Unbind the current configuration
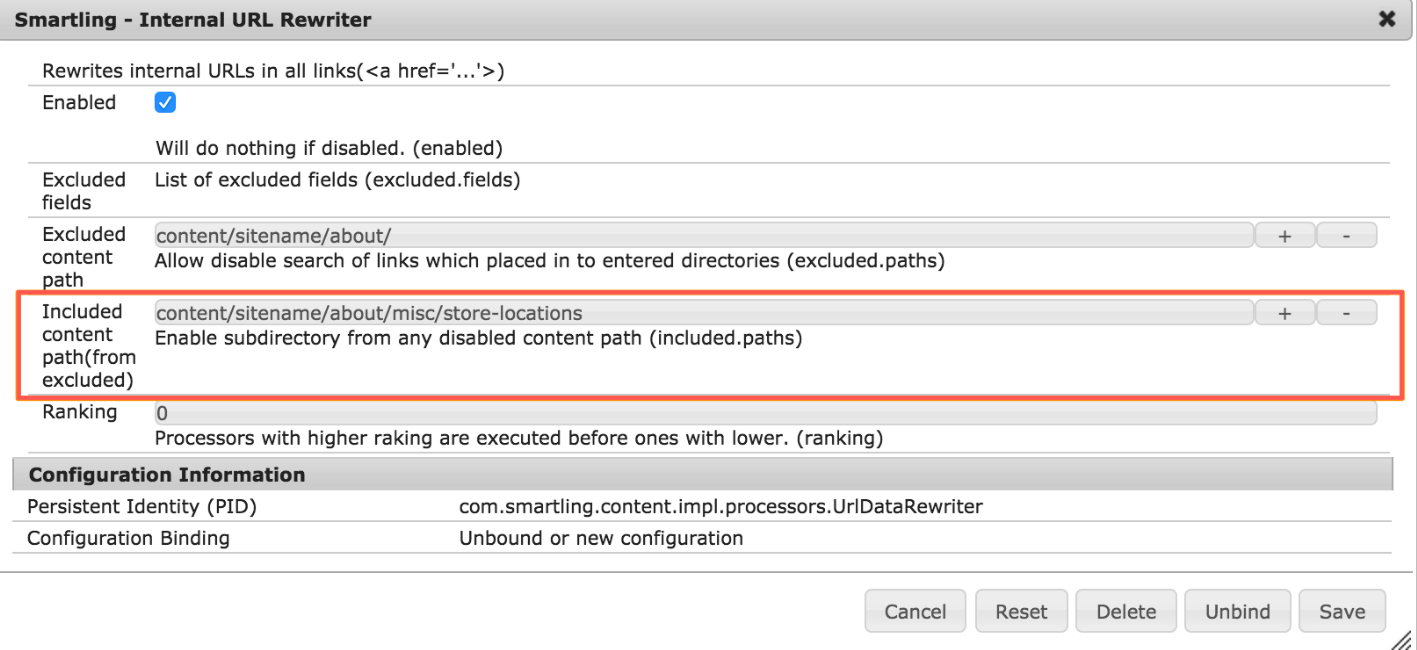 point(1237,610)
